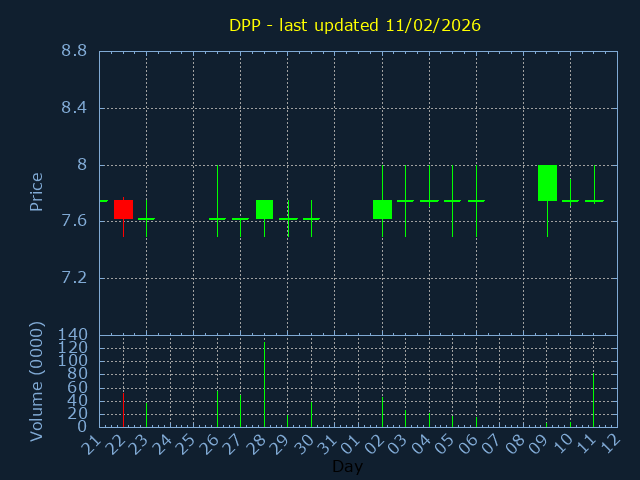Viewport: 640px width, 480px height.
Task: Click the 140 volume axis tick label
Action: (x=74, y=334)
